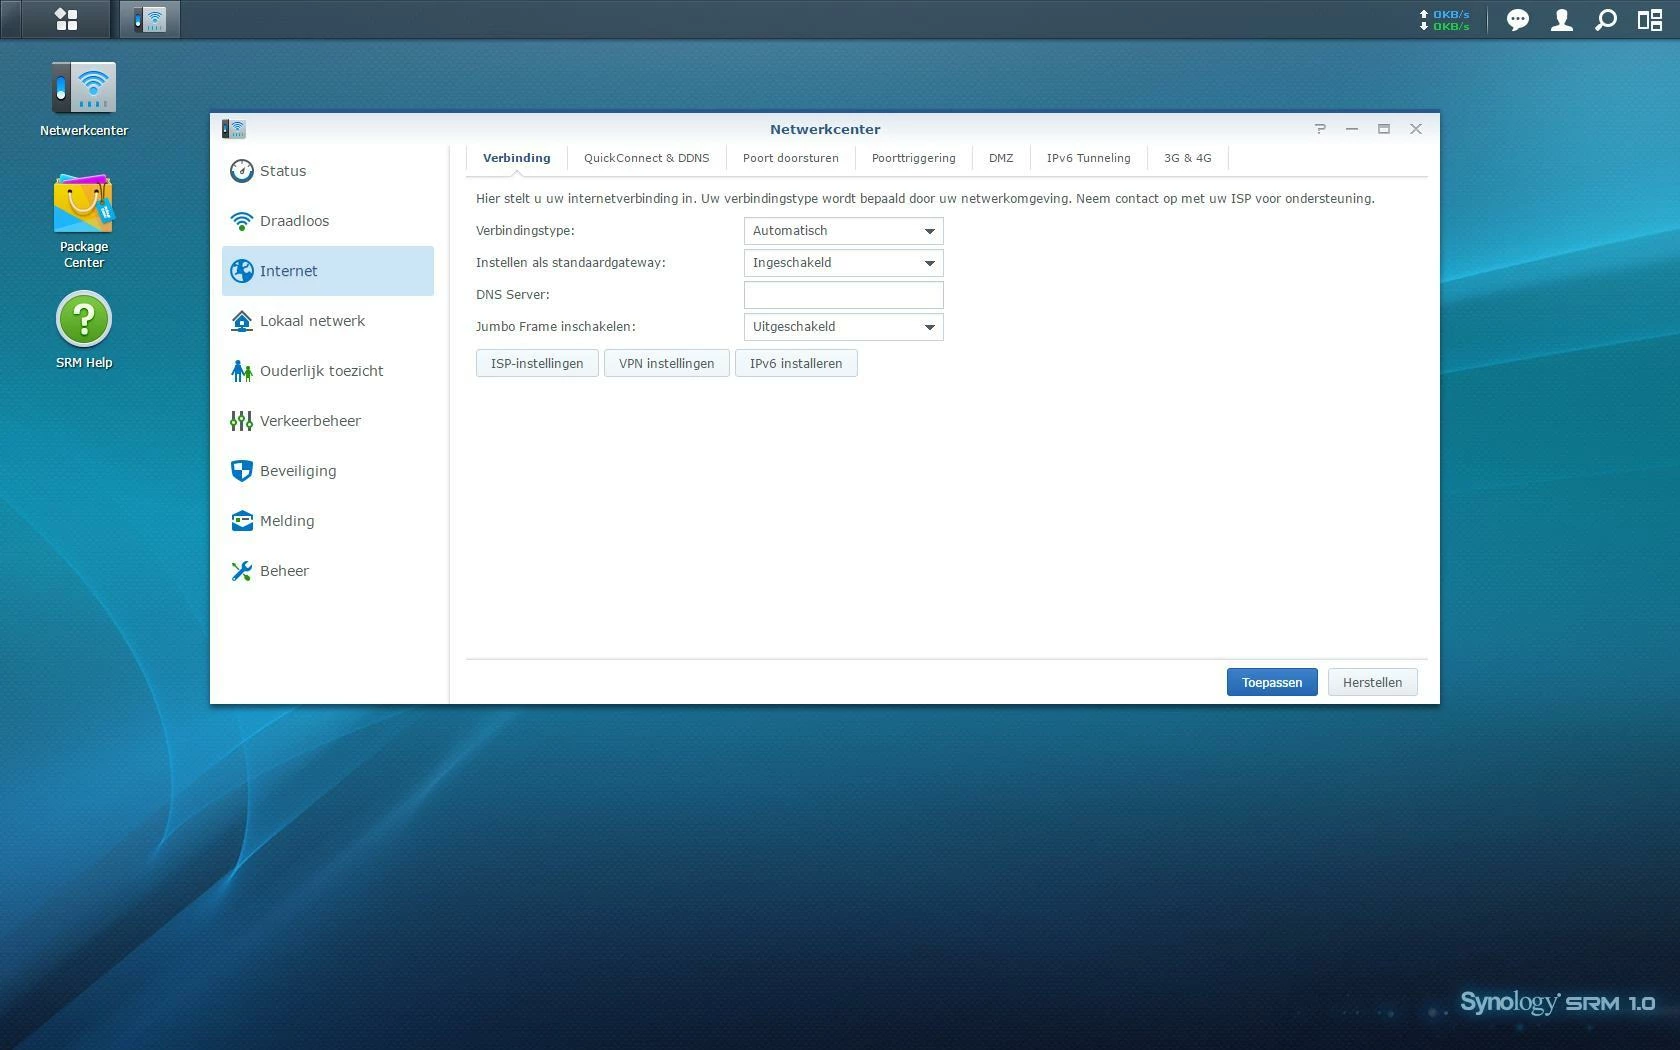Open VPN instellingen

coord(666,363)
